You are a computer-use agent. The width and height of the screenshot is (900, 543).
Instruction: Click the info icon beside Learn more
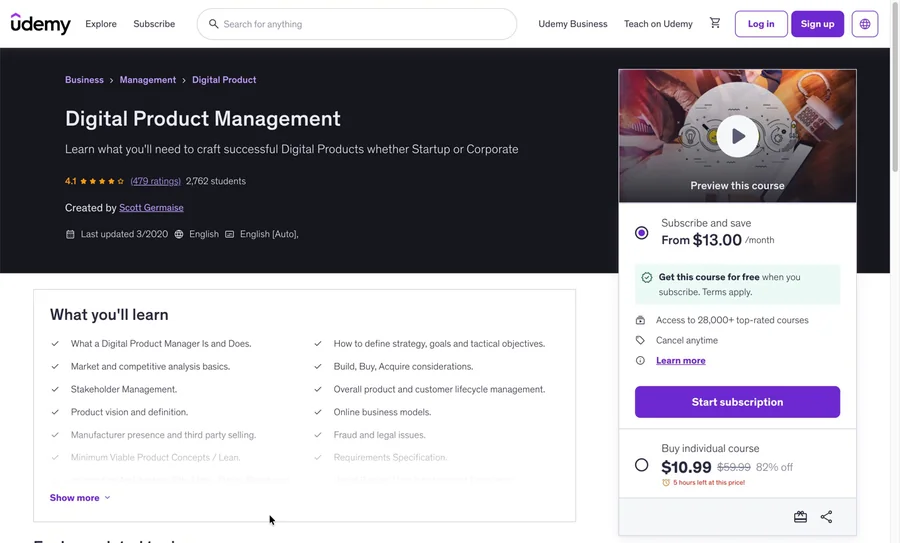coord(640,360)
